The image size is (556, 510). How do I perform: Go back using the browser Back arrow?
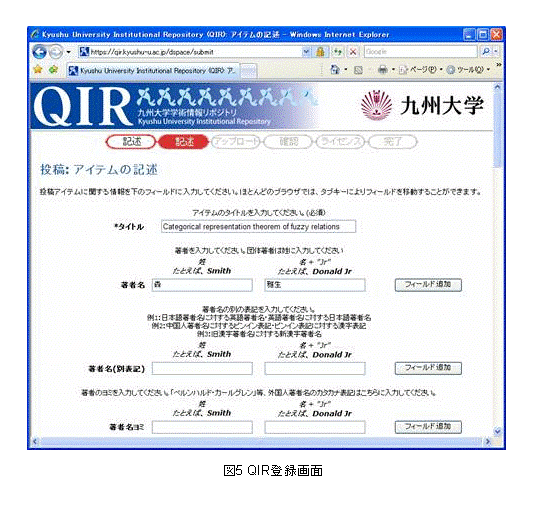(39, 52)
